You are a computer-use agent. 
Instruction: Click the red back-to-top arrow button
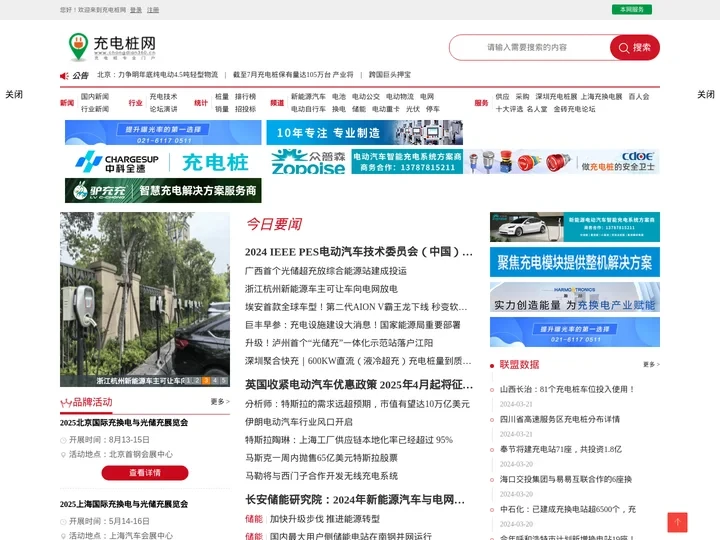click(677, 522)
